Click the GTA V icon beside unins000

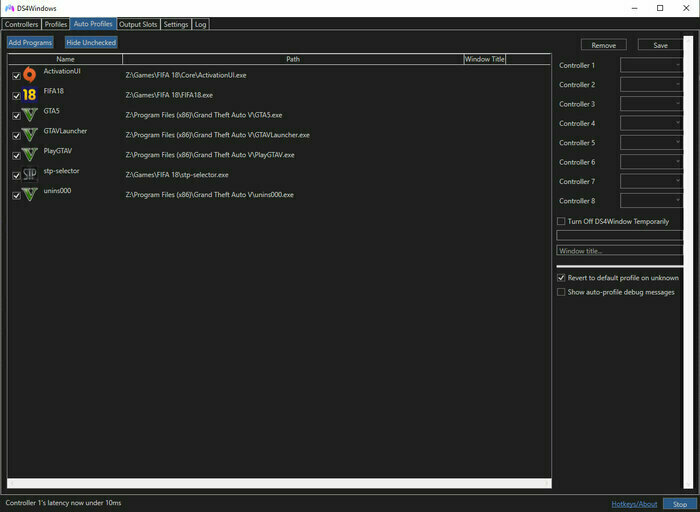[x=29, y=195]
